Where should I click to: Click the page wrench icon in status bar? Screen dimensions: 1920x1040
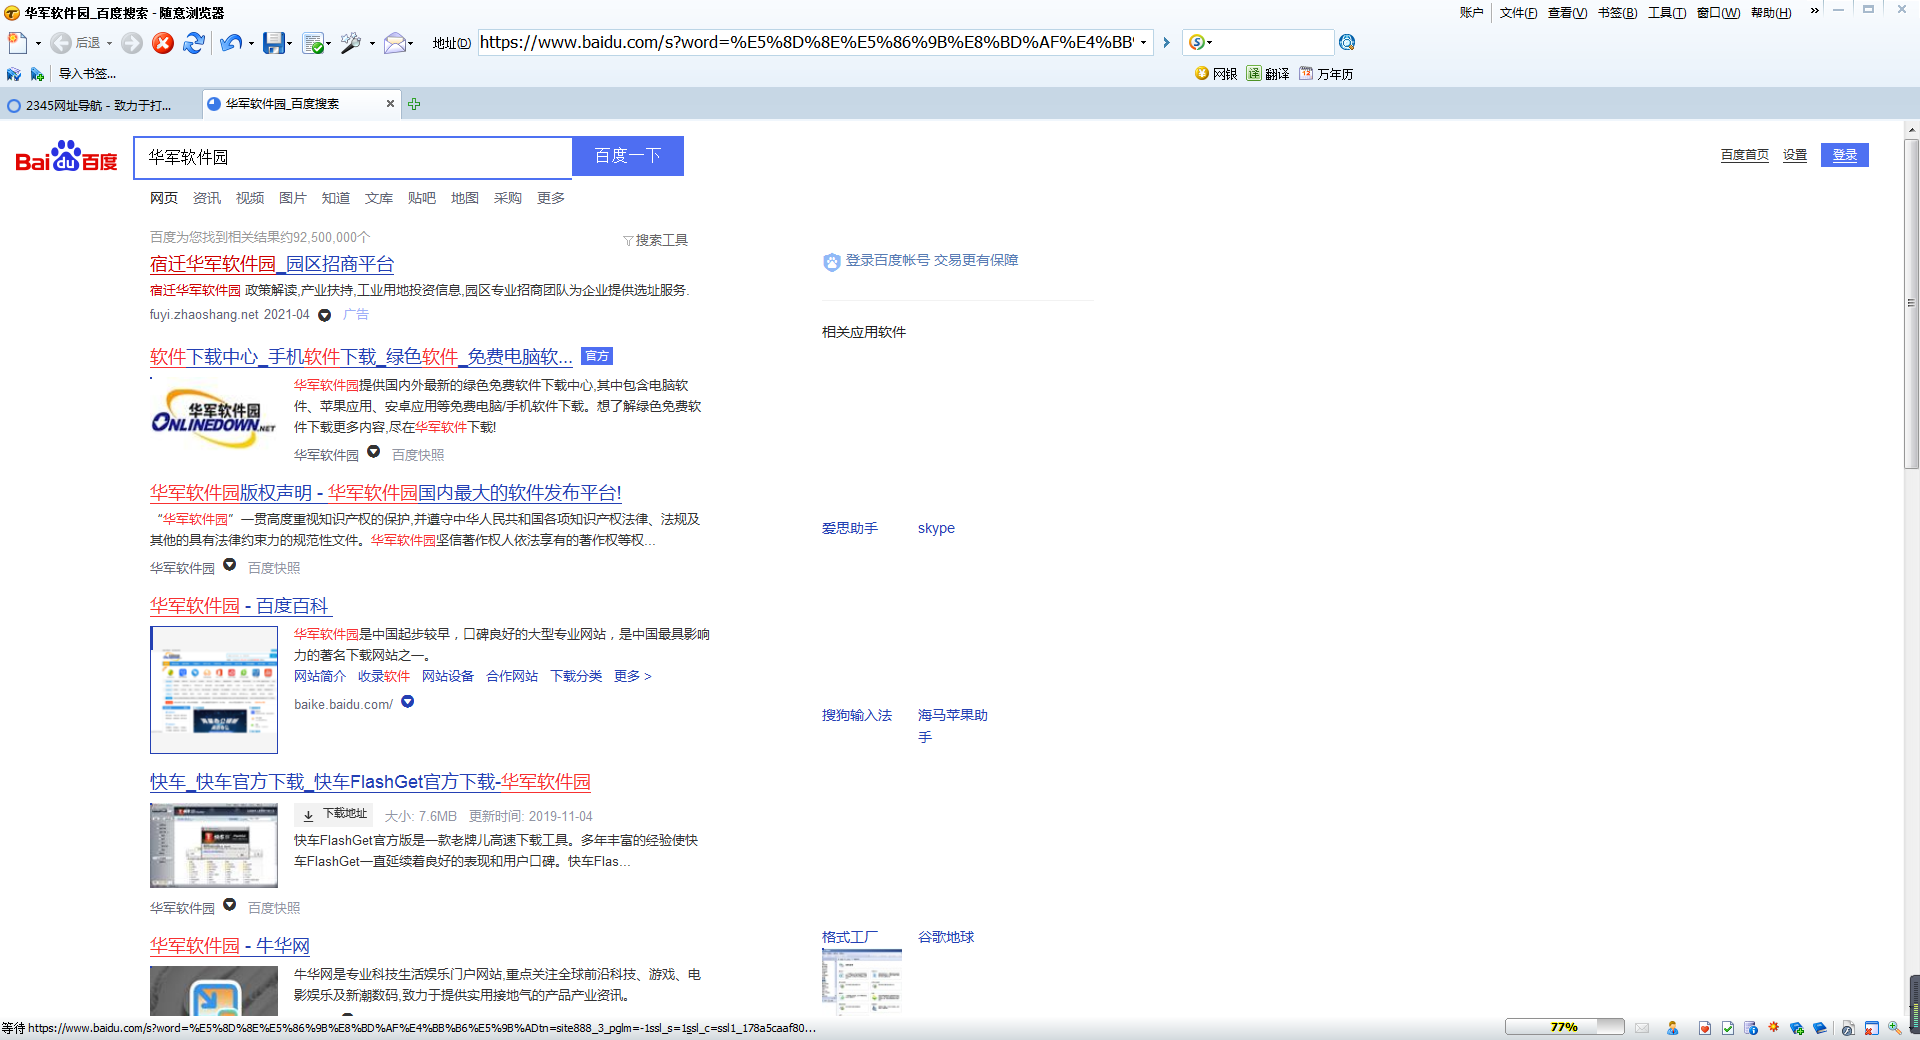(x=1848, y=1028)
